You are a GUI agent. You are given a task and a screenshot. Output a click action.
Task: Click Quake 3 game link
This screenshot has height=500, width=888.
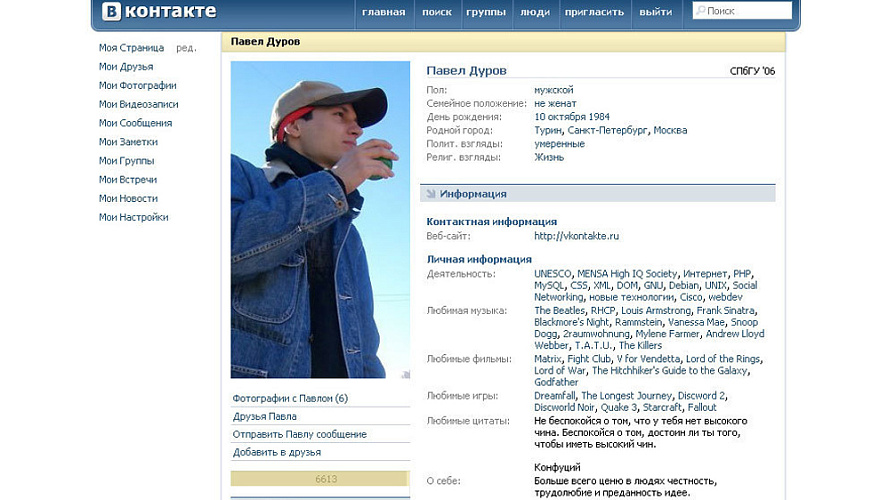pyautogui.click(x=618, y=407)
